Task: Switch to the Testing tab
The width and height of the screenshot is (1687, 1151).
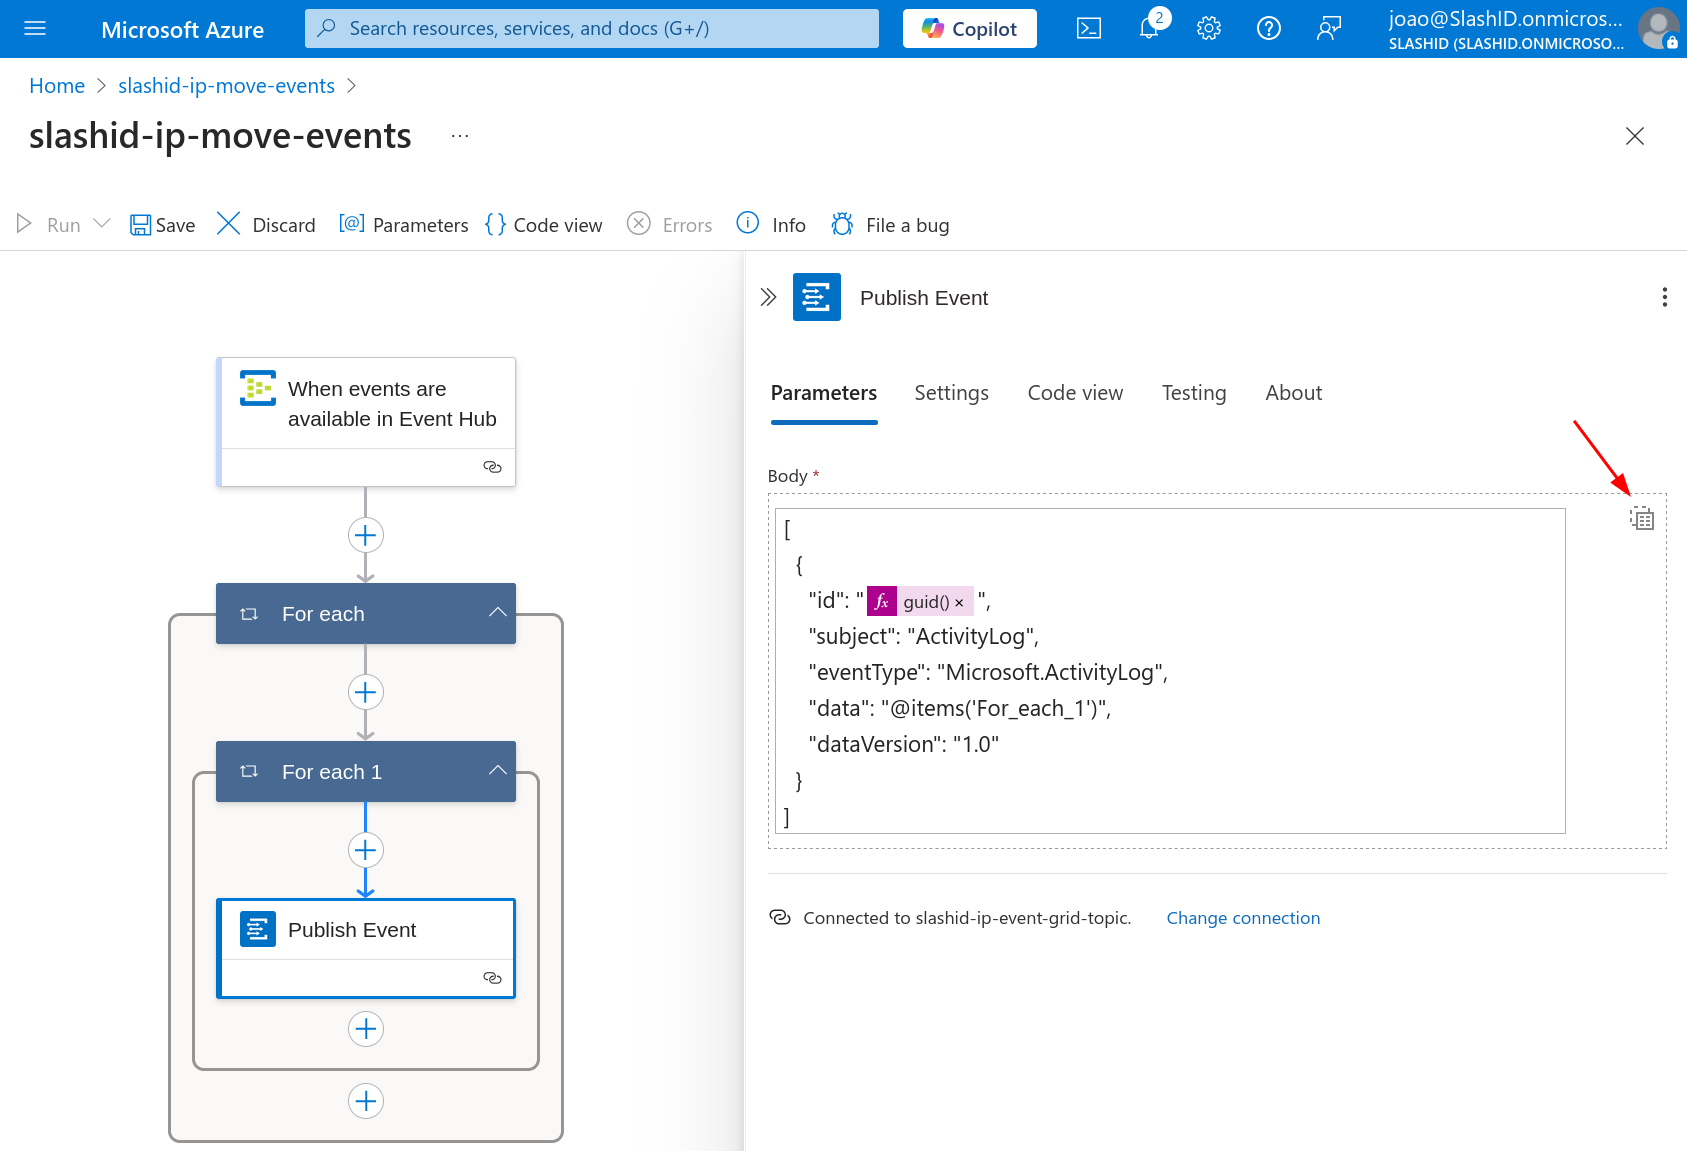Action: coord(1193,393)
